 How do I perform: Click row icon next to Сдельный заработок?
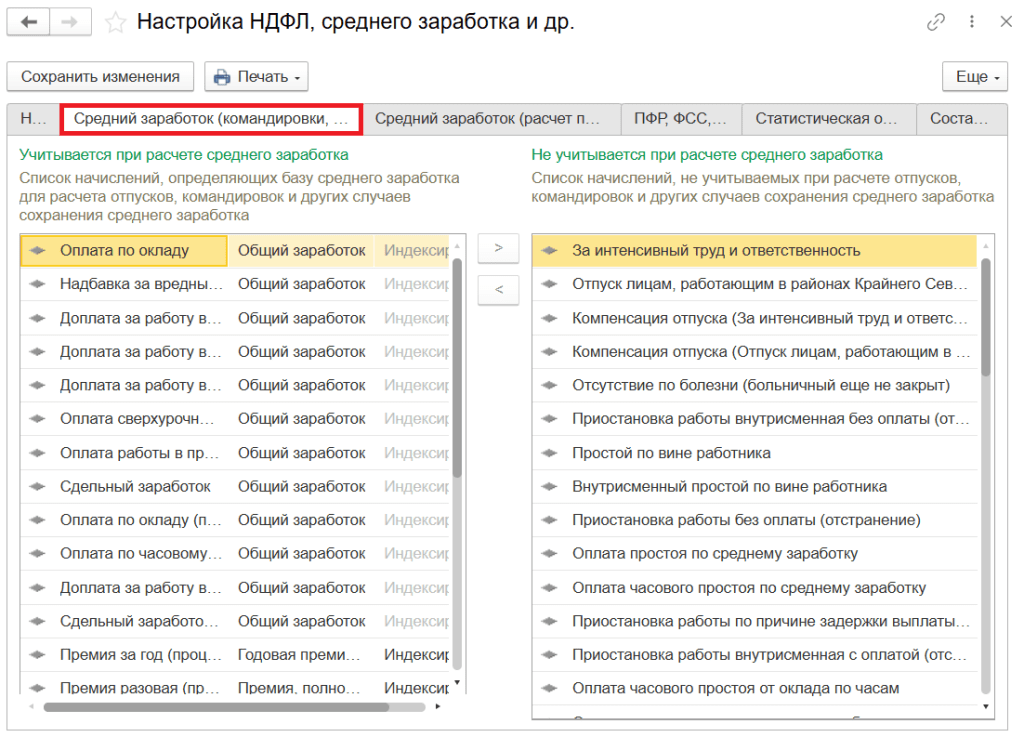coord(38,487)
